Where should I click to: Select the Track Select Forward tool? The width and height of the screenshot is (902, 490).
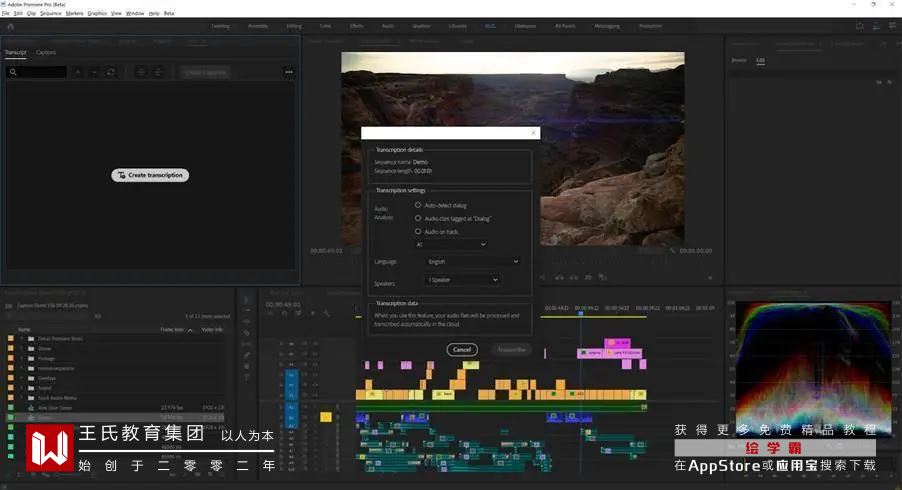246,311
